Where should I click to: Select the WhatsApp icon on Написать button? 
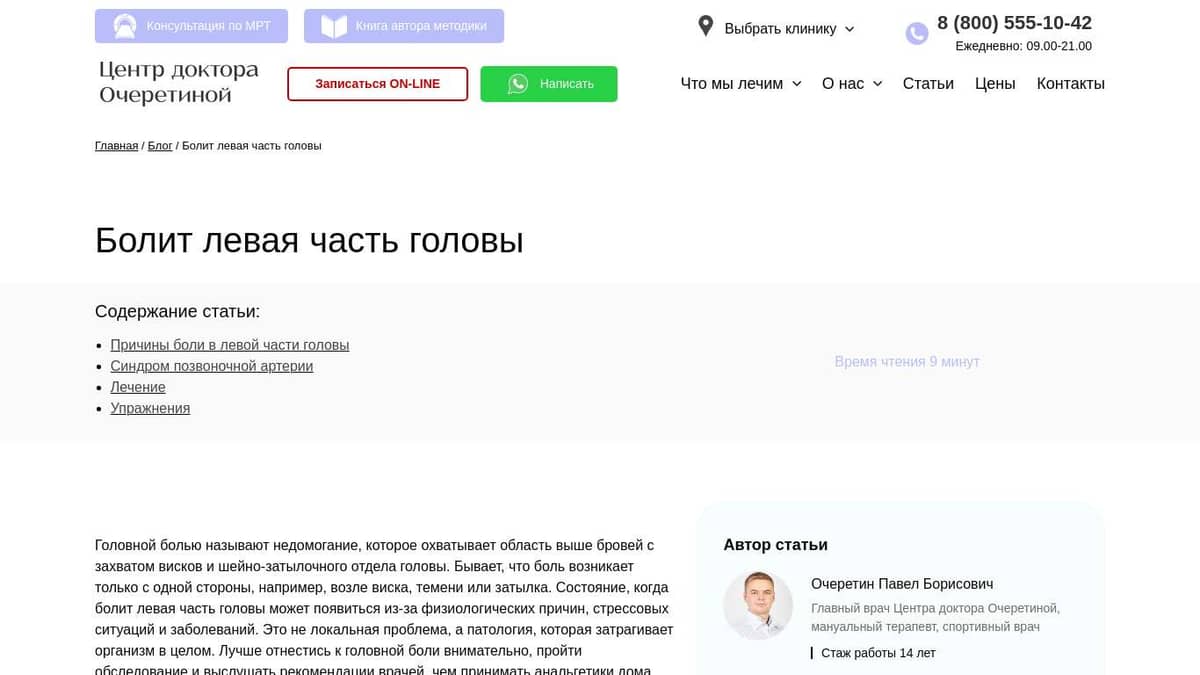coord(518,84)
